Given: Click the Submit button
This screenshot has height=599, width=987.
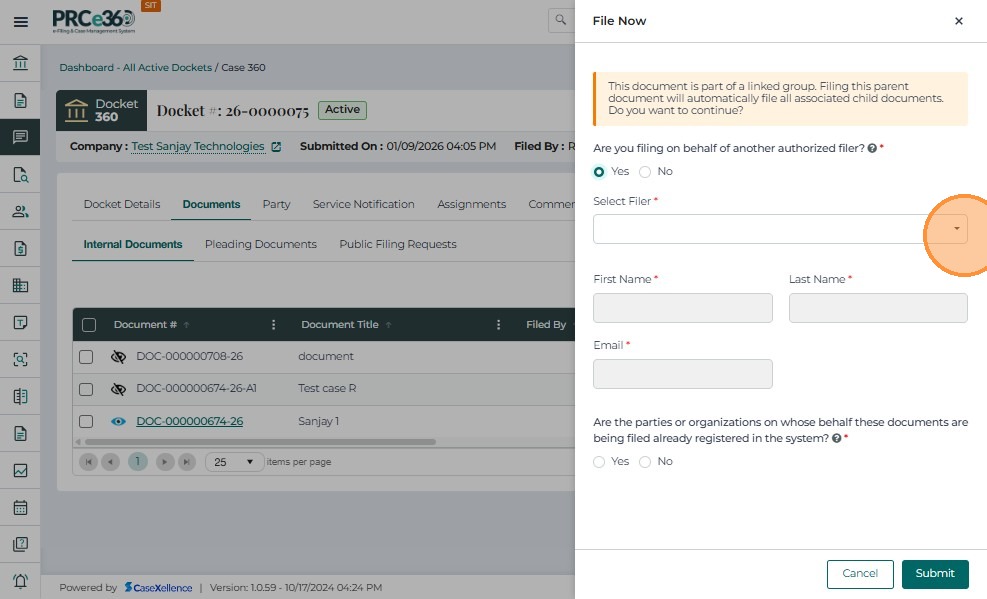Looking at the screenshot, I should (x=934, y=573).
